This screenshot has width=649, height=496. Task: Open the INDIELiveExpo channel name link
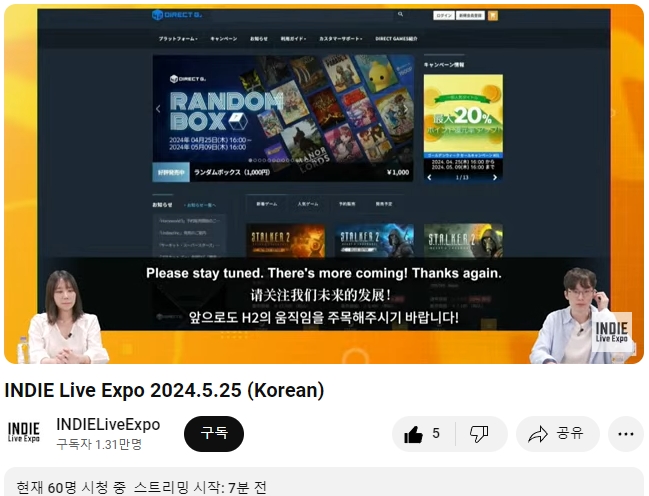[x=108, y=424]
